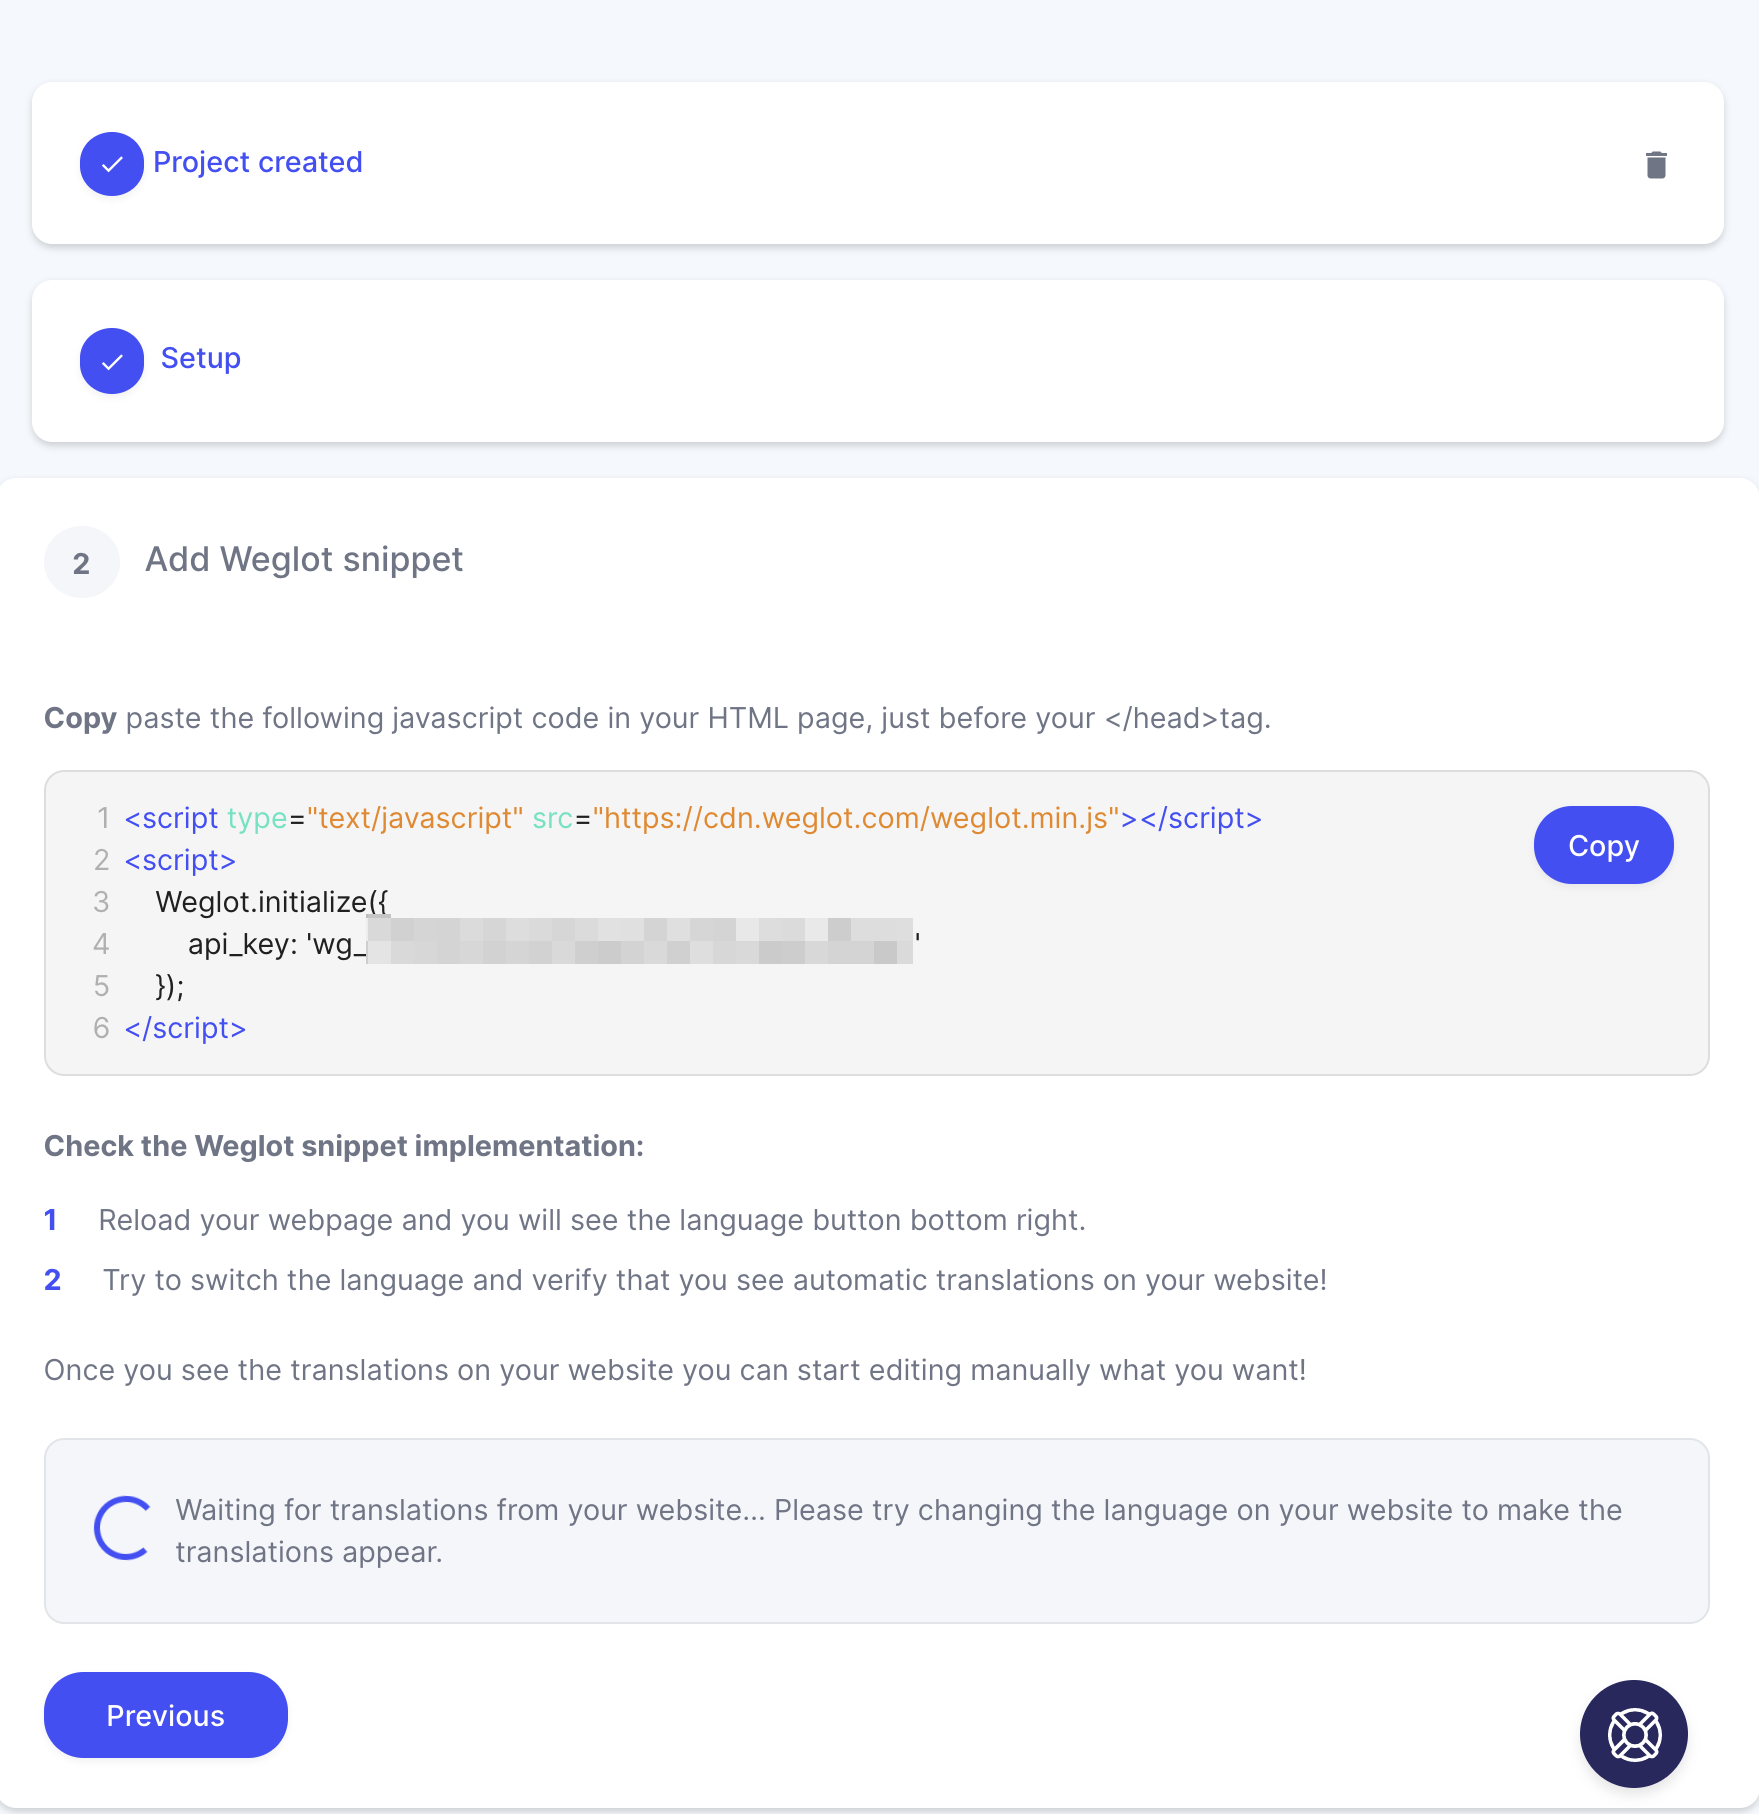
Task: Click check step 2 Try to switch language
Action: point(715,1280)
